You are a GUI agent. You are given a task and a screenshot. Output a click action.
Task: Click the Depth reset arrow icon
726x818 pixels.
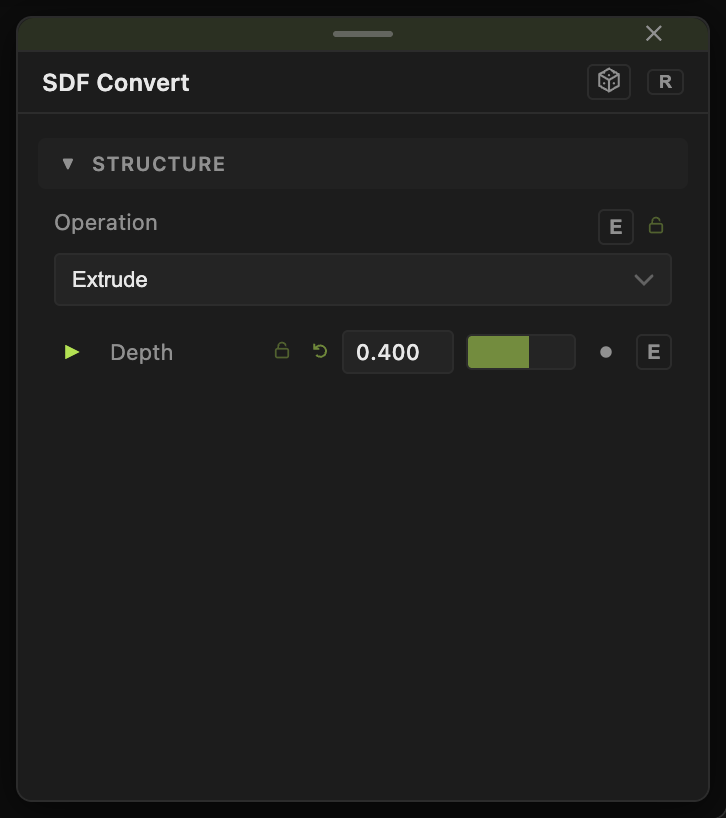click(320, 351)
